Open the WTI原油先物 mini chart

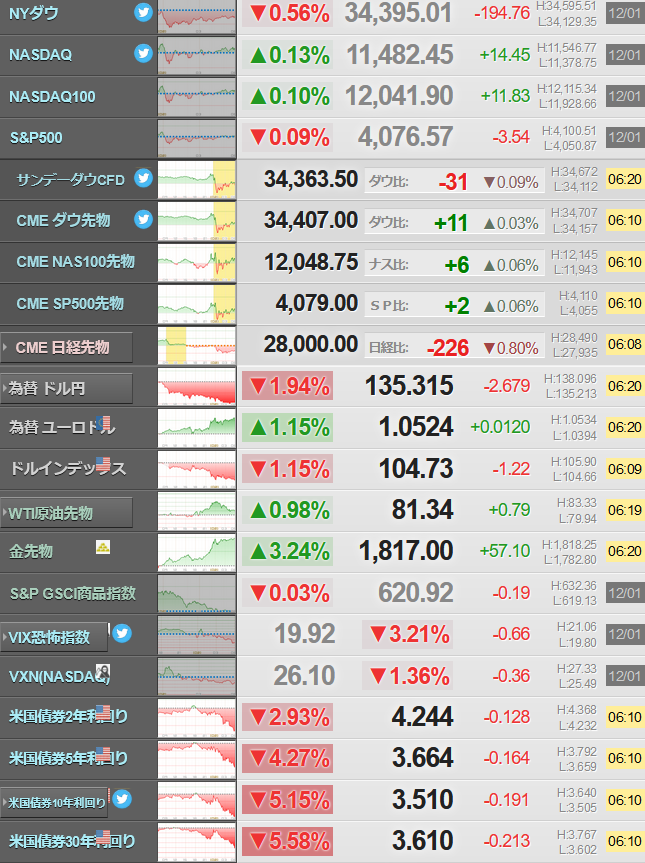(196, 511)
